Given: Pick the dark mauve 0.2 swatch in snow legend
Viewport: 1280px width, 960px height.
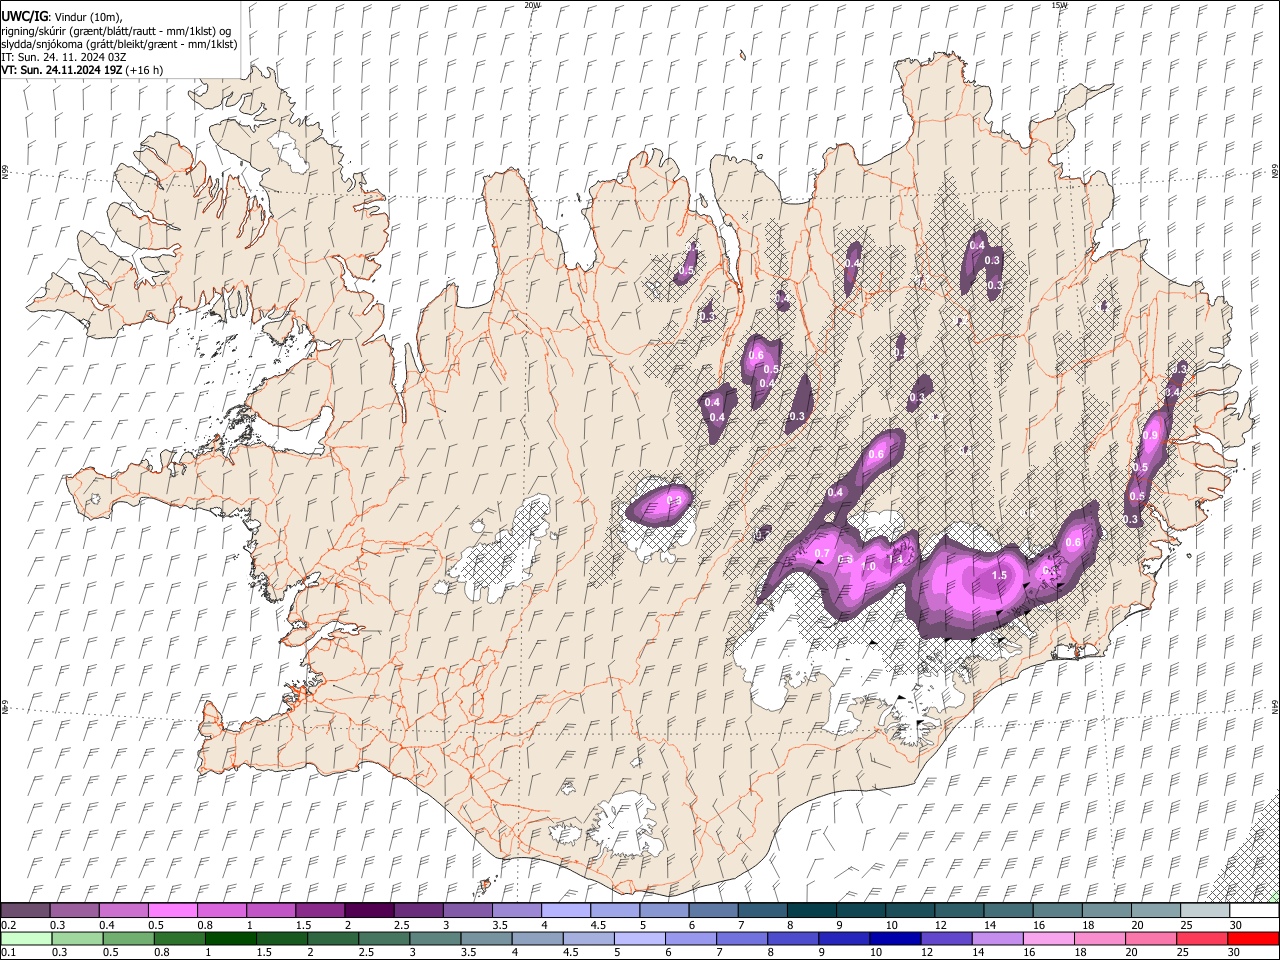Looking at the screenshot, I should (25, 910).
